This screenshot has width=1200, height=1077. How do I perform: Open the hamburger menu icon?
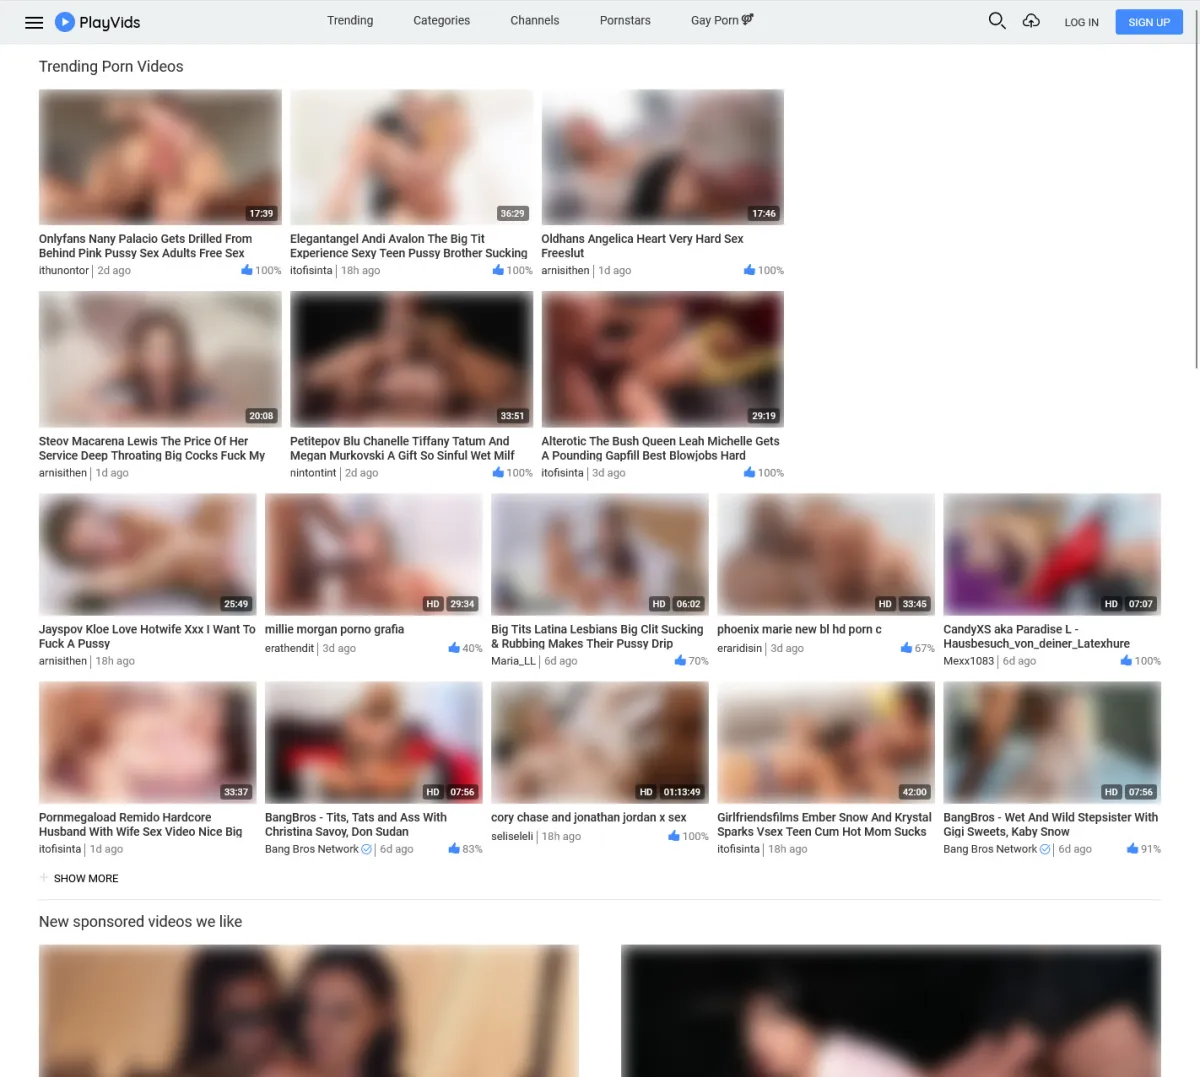click(x=34, y=22)
